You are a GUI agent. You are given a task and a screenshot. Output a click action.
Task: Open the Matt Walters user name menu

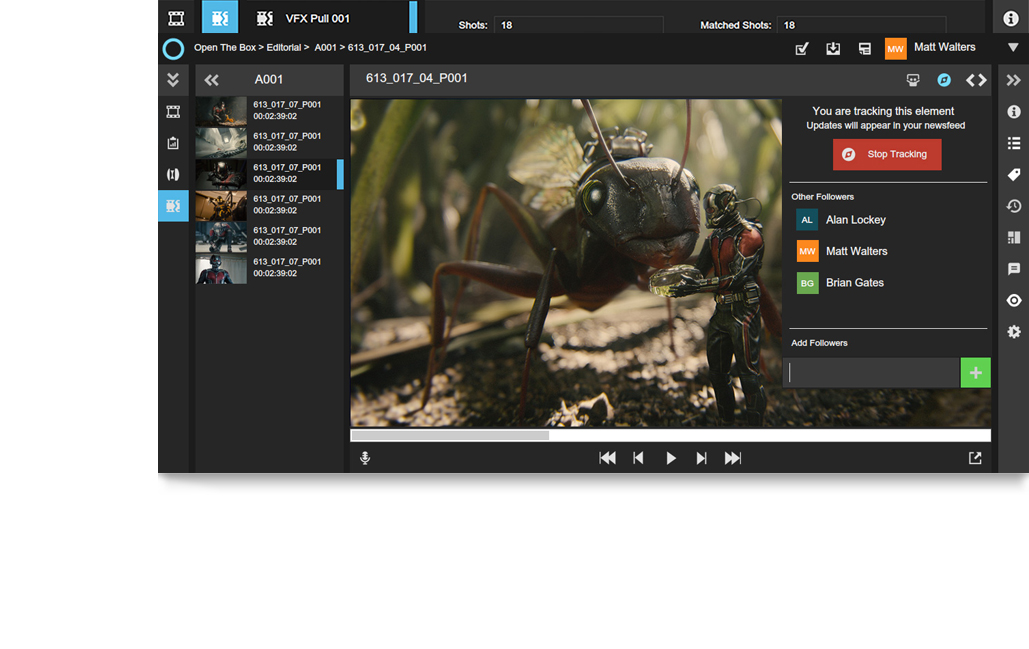tap(944, 47)
